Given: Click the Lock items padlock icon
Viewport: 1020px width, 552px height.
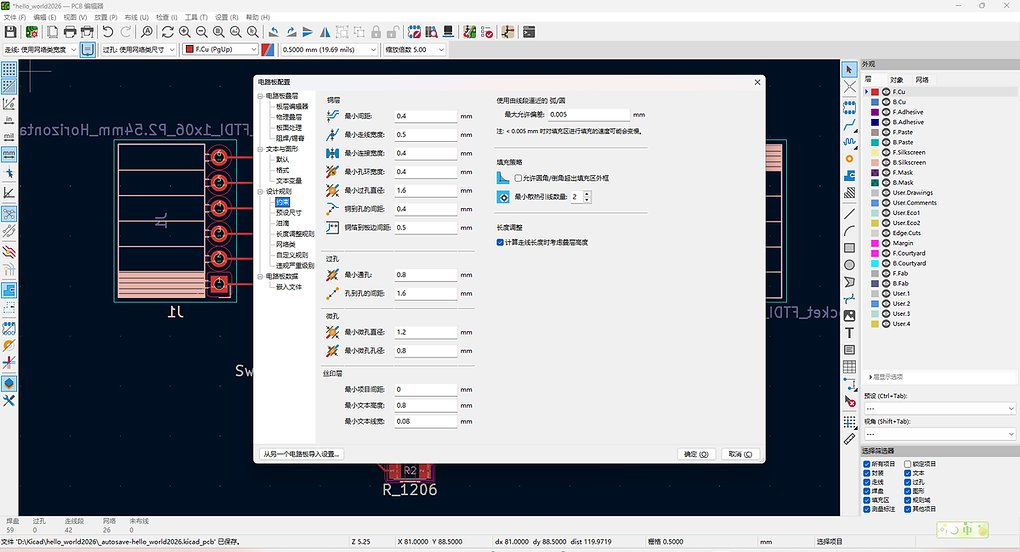Looking at the screenshot, I should (x=376, y=32).
